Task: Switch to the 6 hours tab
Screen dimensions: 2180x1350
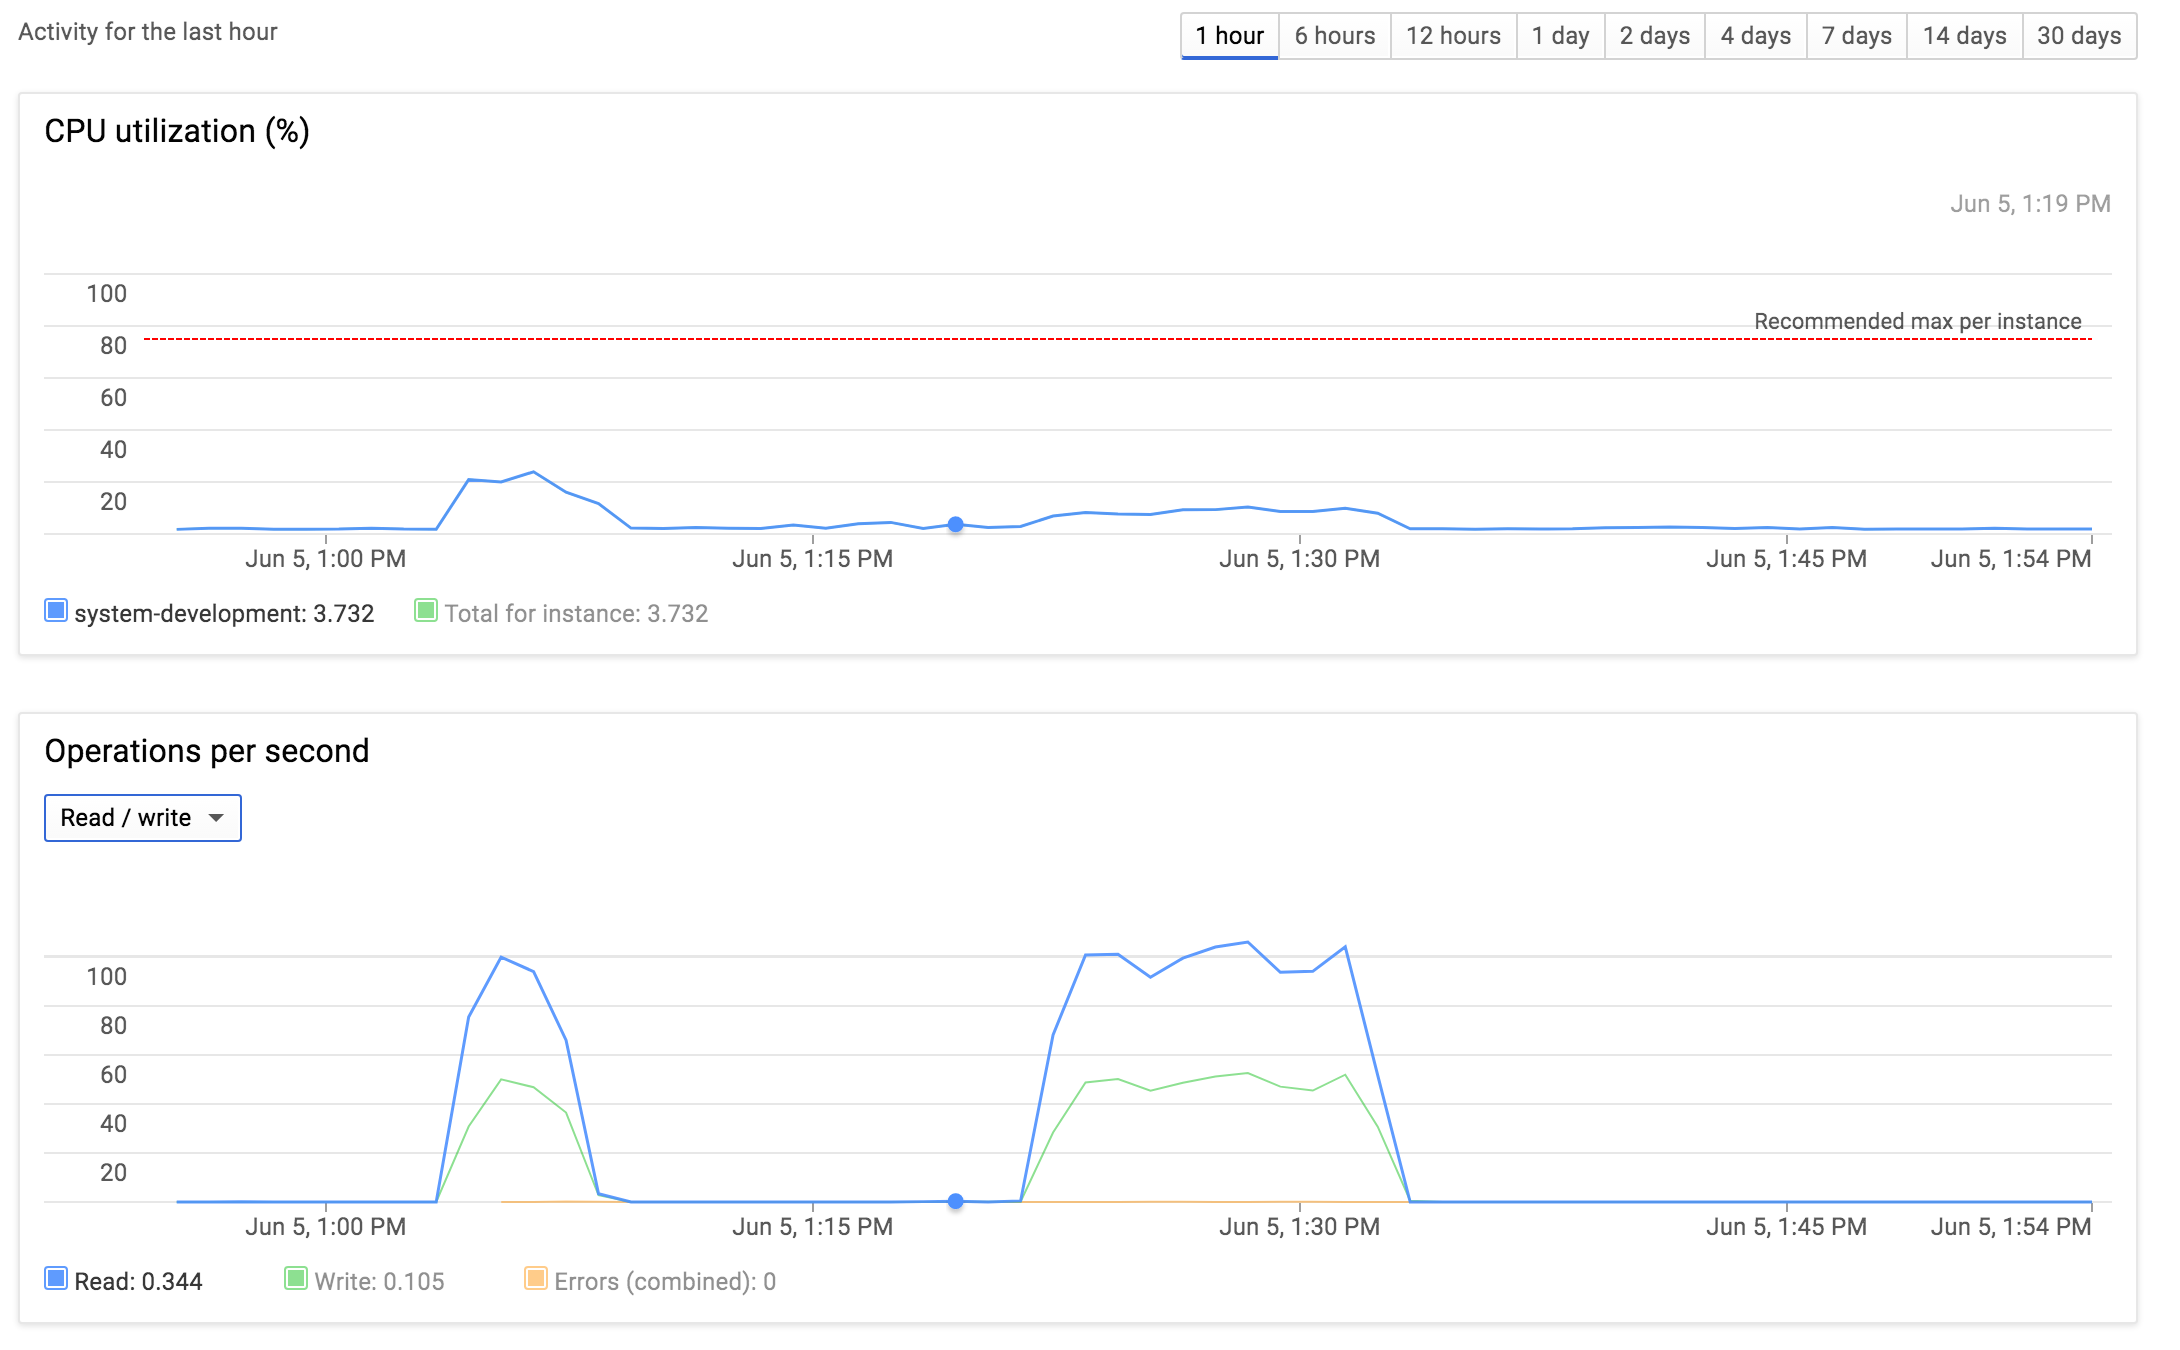Action: click(x=1334, y=36)
